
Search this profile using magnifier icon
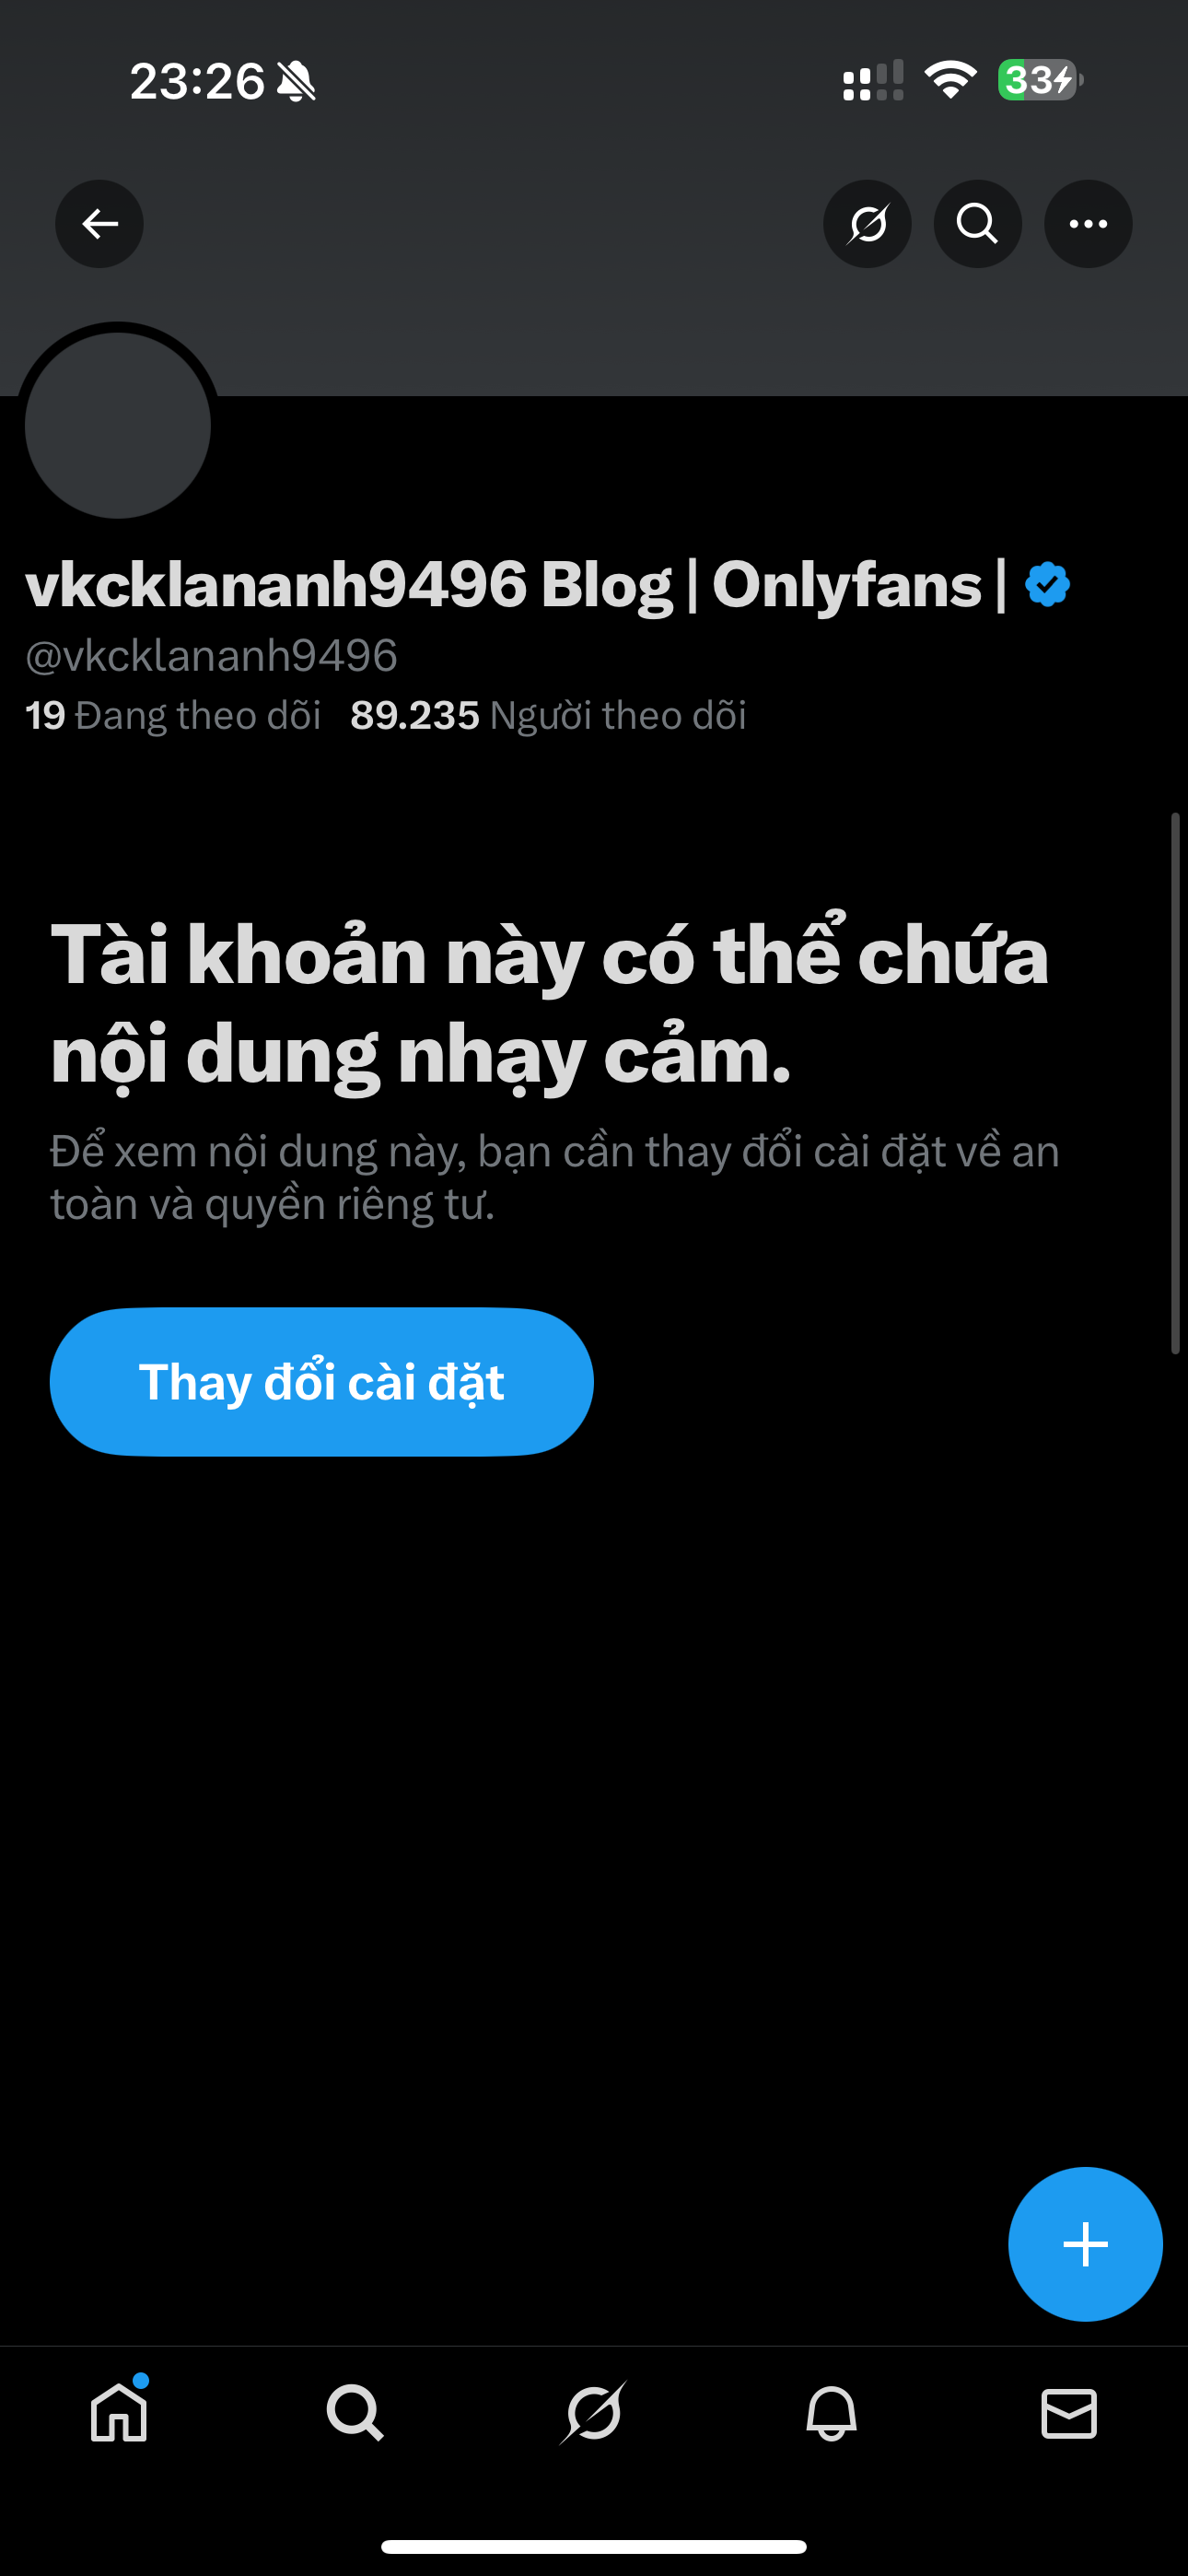pyautogui.click(x=977, y=224)
